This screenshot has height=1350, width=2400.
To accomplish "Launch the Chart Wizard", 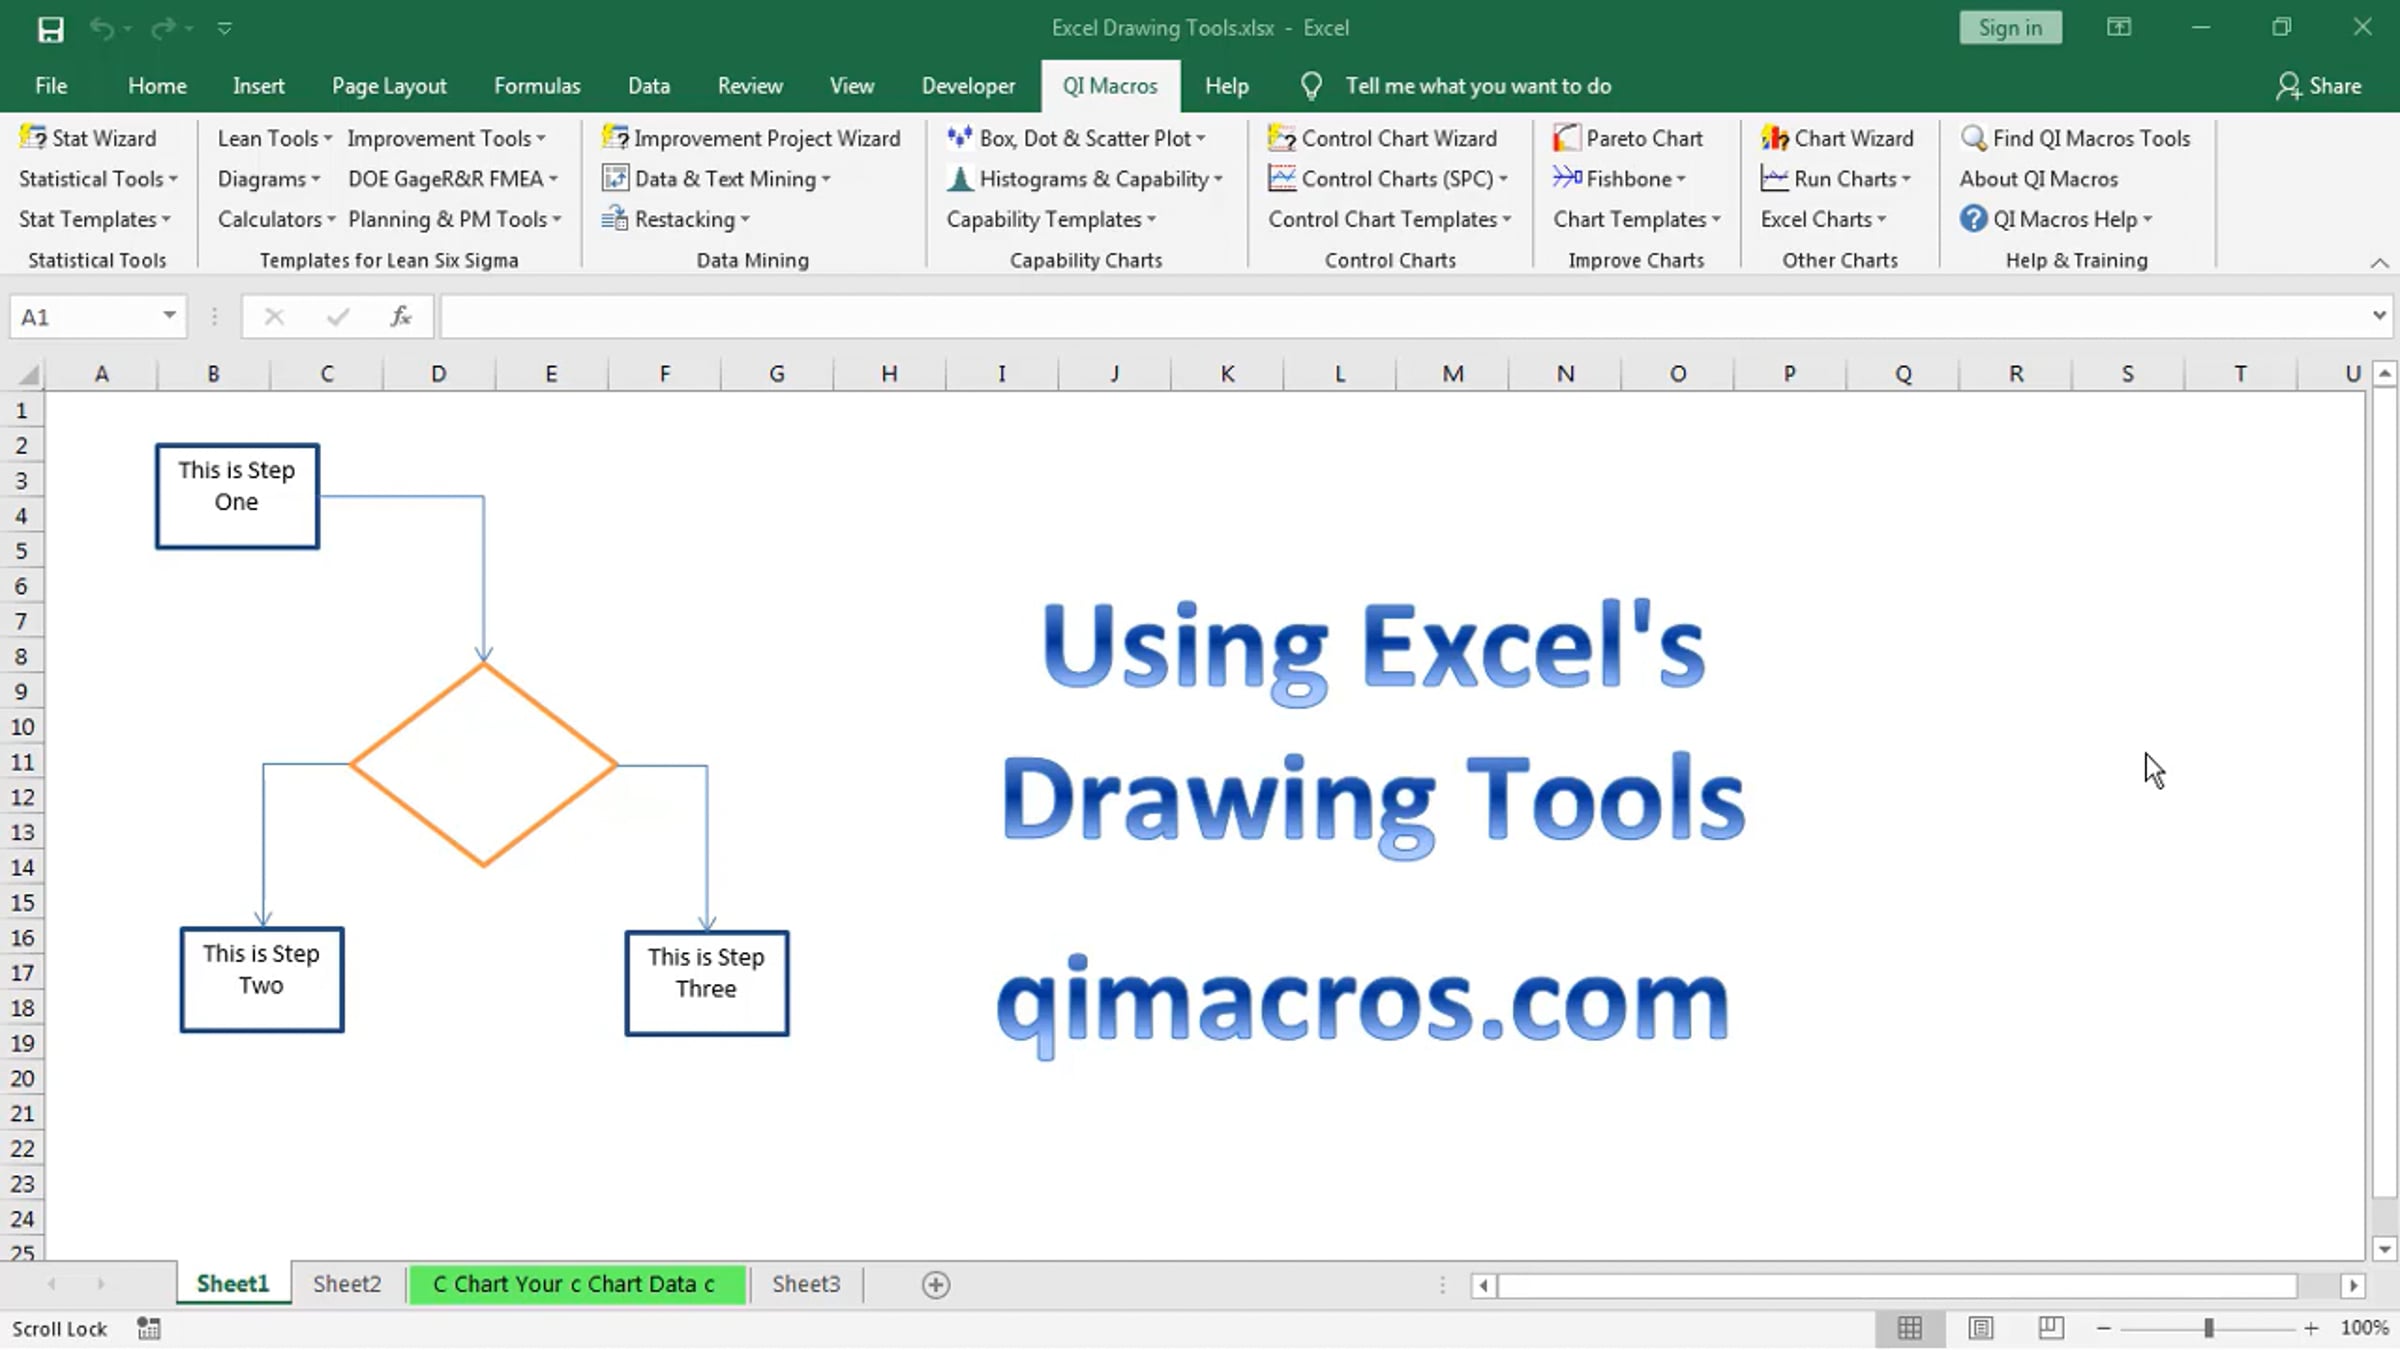I will pos(1837,138).
